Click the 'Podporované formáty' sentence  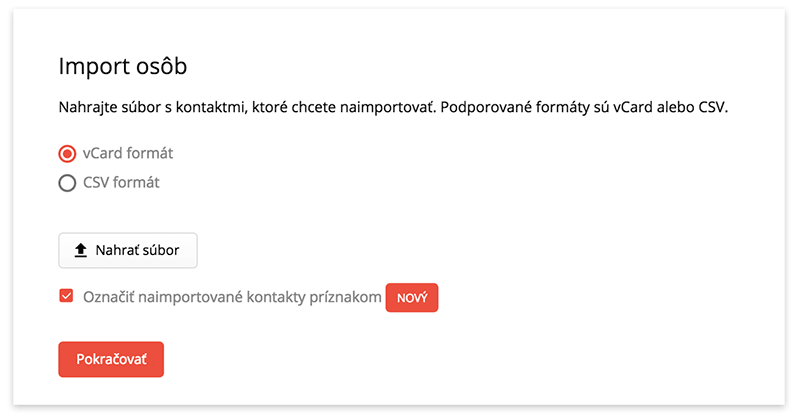coord(584,107)
